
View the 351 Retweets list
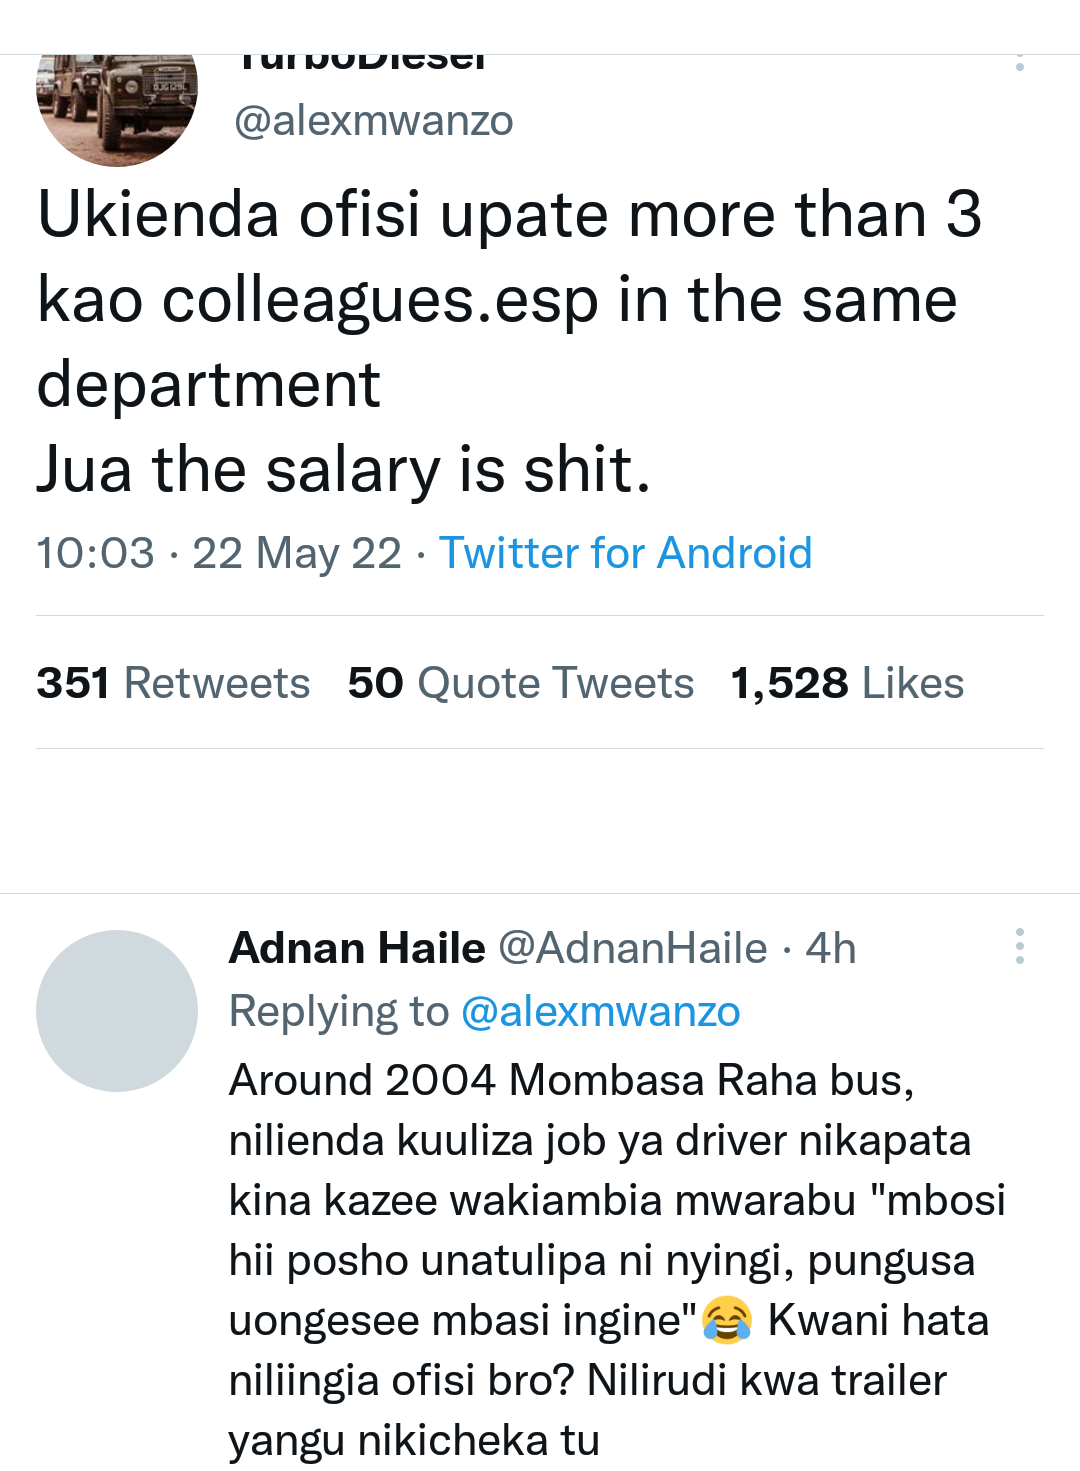tap(173, 683)
